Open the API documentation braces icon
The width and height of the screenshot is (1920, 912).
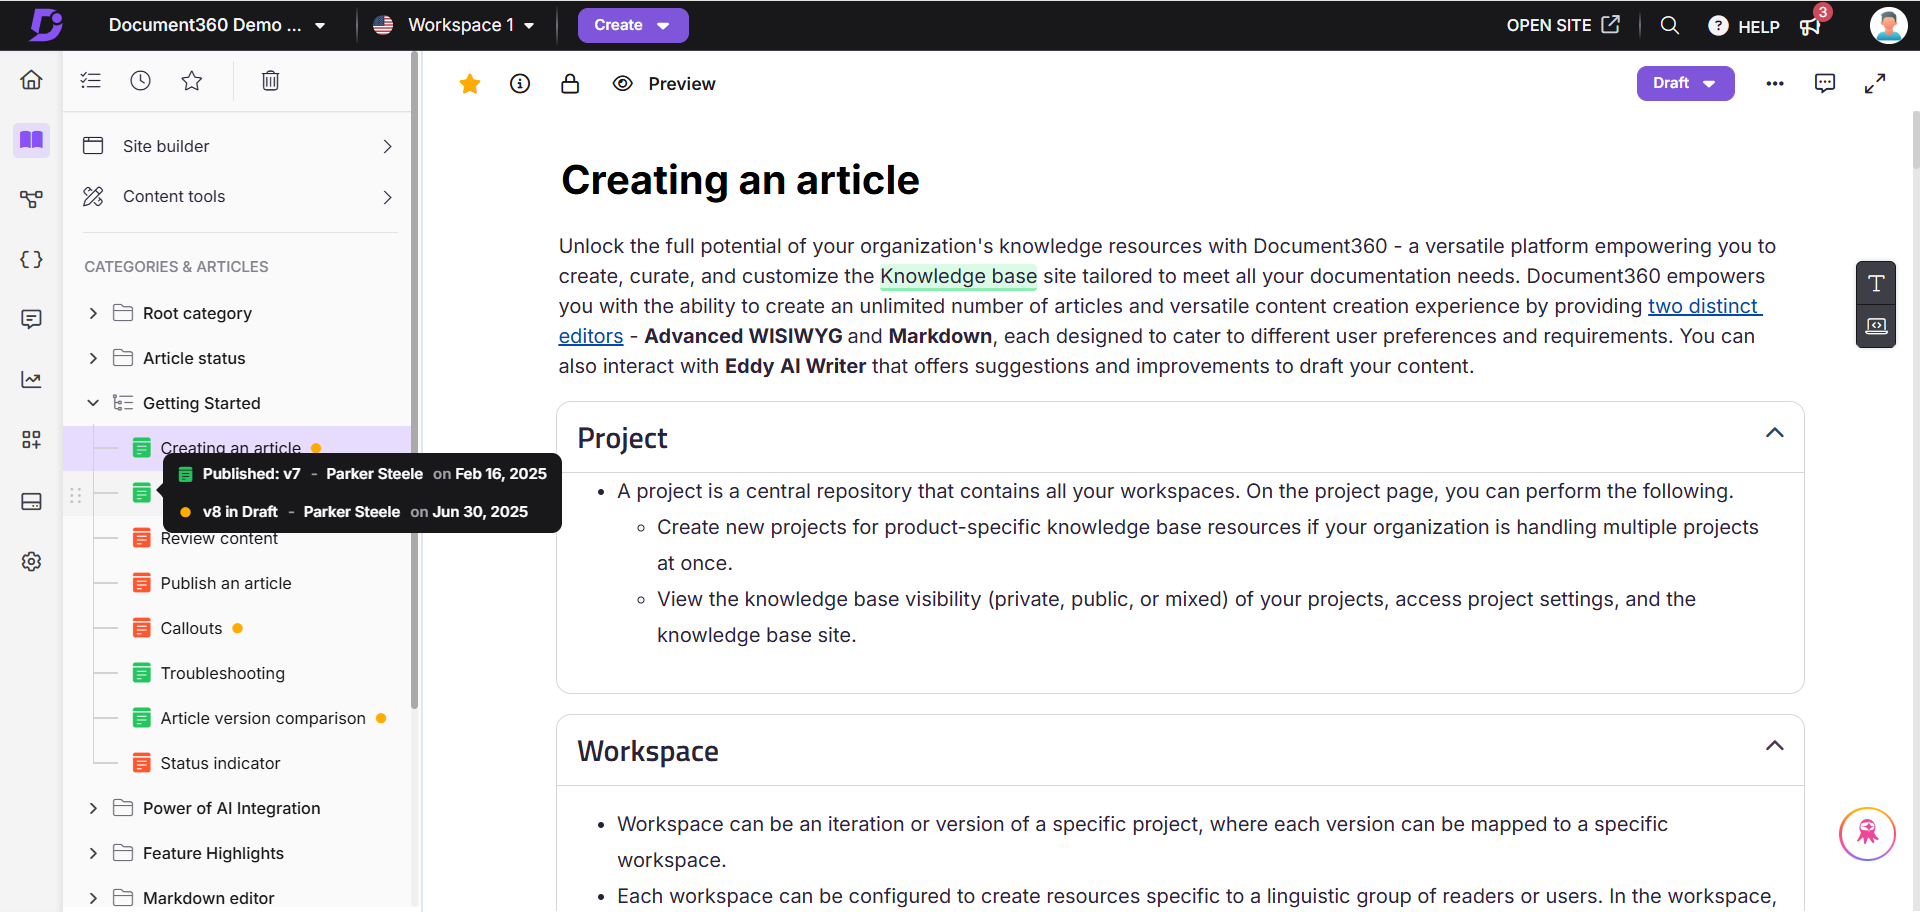(31, 259)
